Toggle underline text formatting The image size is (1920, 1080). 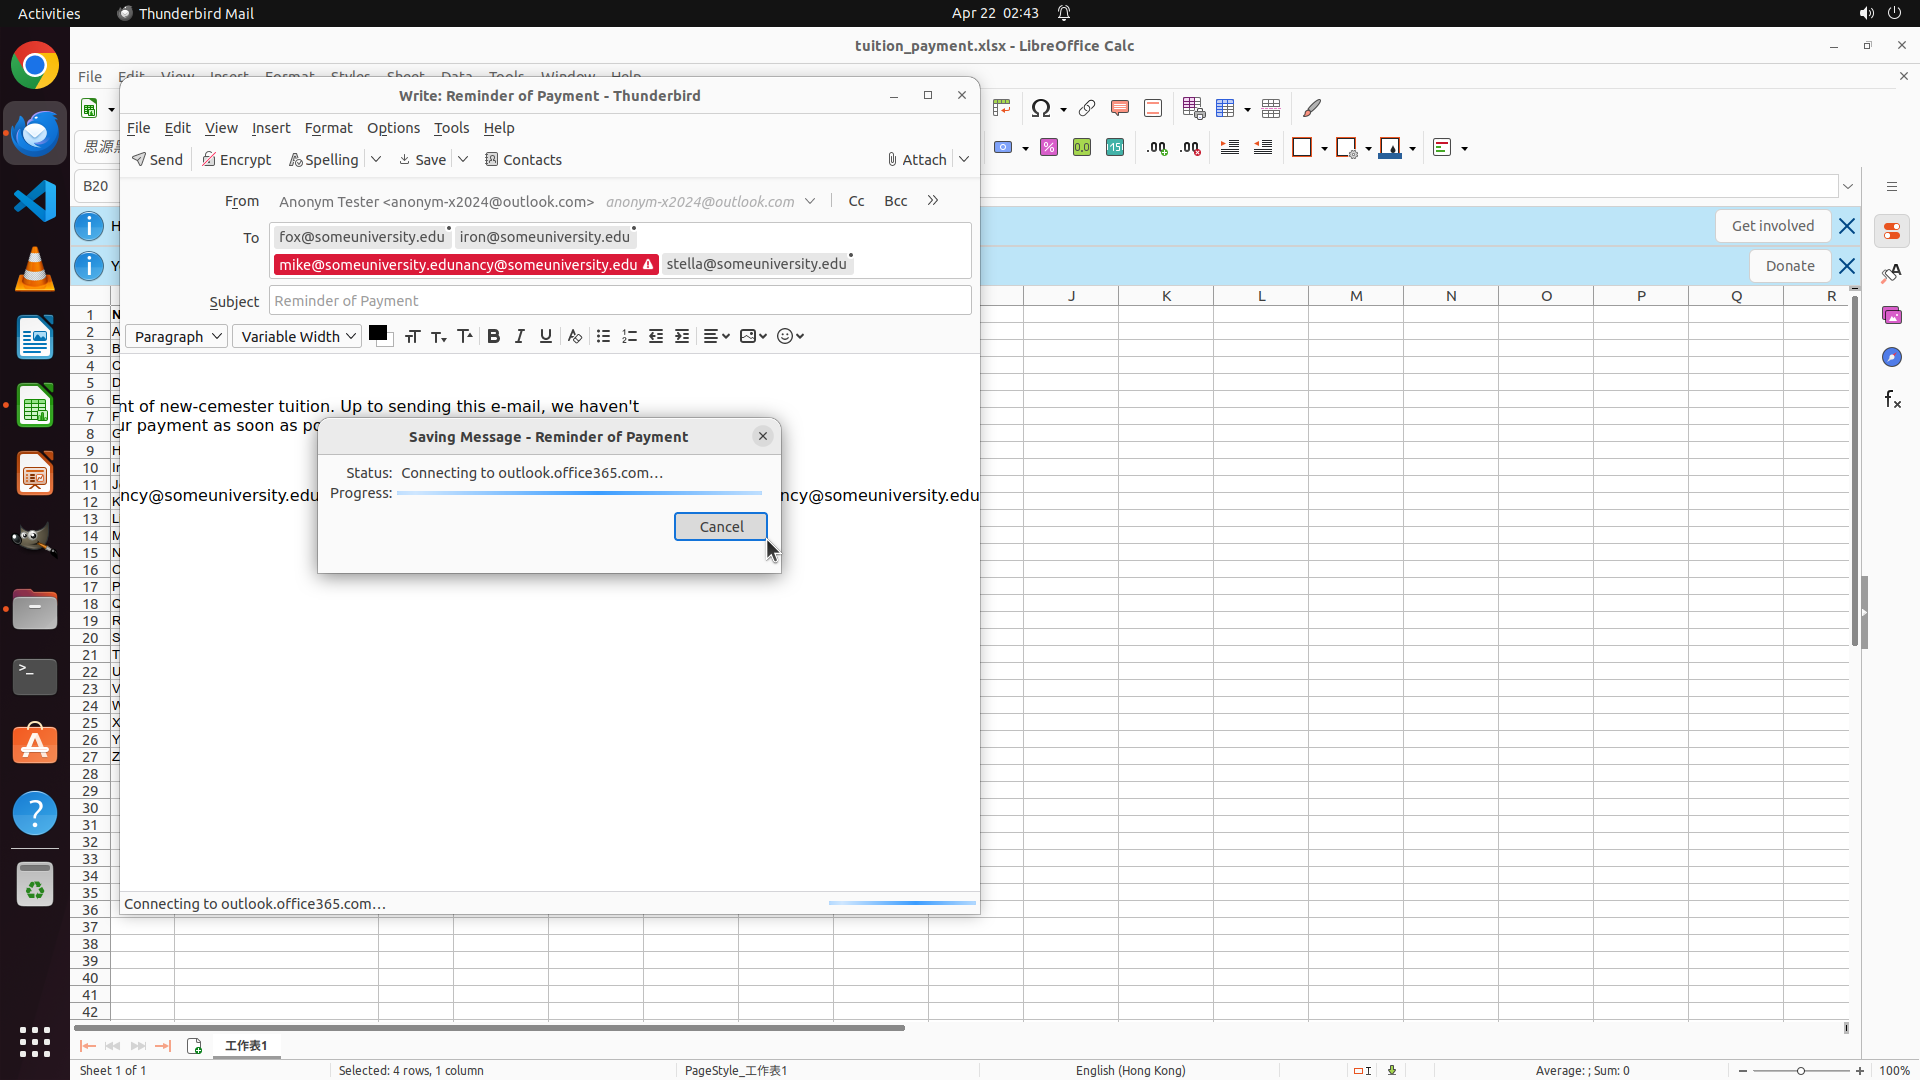546,337
